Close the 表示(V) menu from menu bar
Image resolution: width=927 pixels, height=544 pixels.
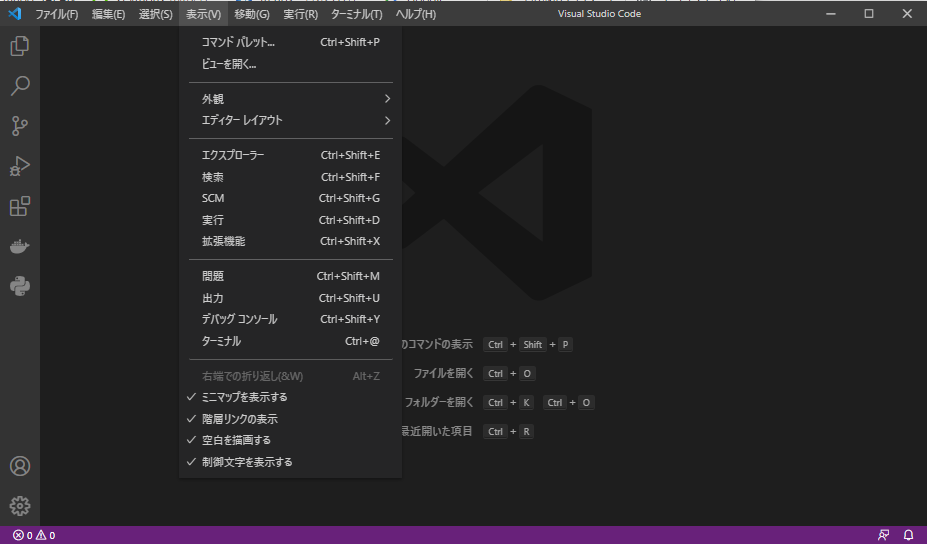[x=203, y=14]
